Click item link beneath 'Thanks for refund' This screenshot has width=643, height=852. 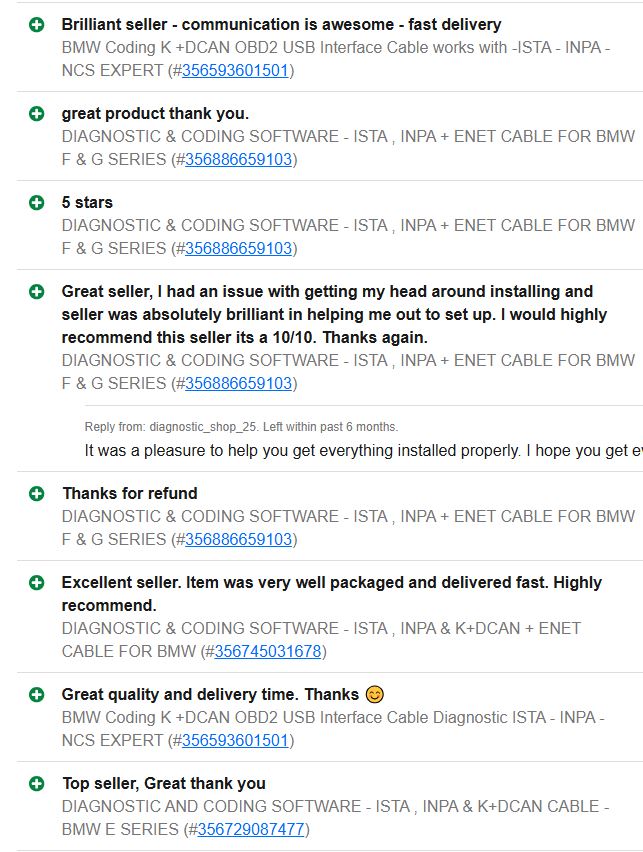point(238,540)
